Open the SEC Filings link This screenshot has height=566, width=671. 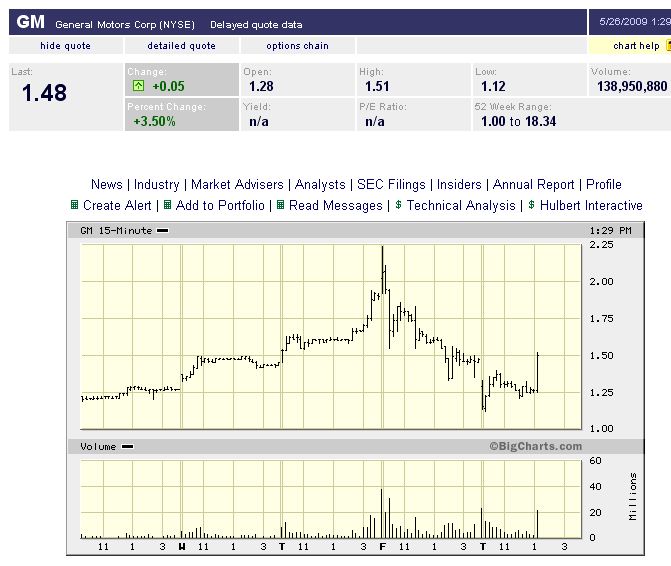(391, 184)
